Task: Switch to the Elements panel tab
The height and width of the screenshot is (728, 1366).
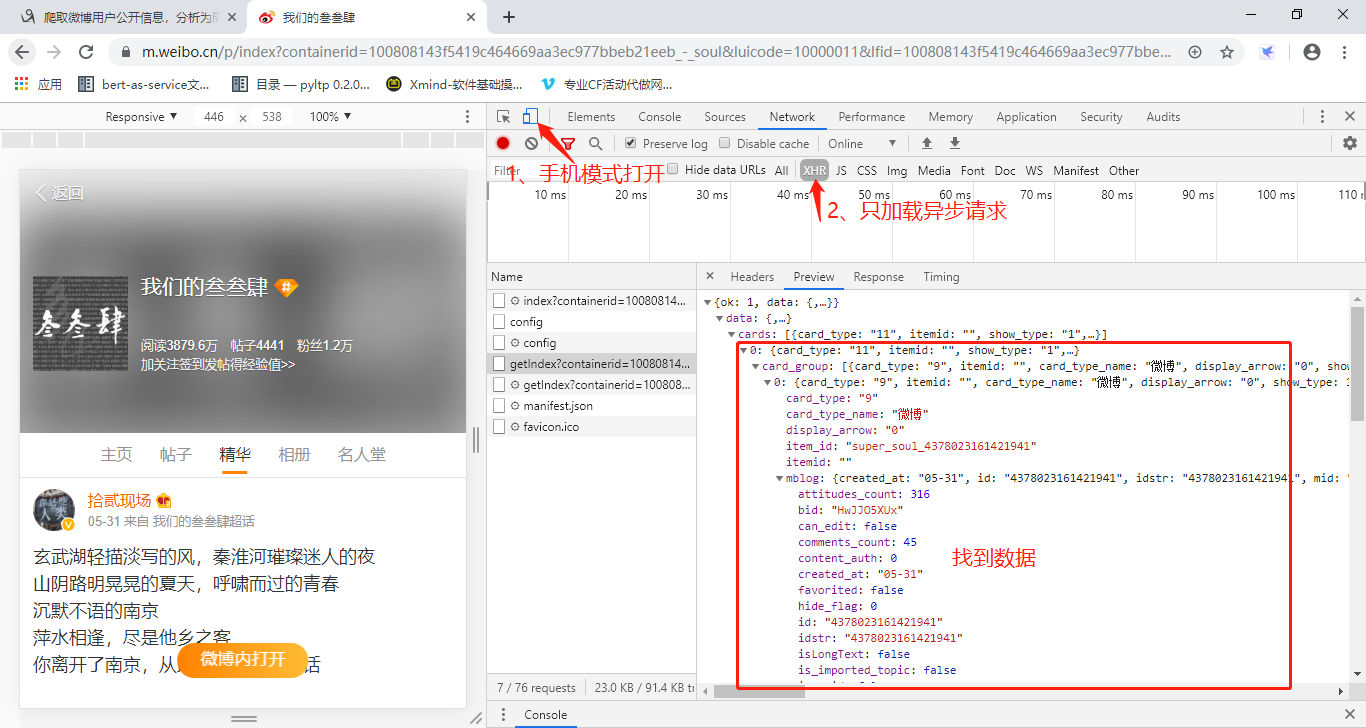Action: coord(591,117)
